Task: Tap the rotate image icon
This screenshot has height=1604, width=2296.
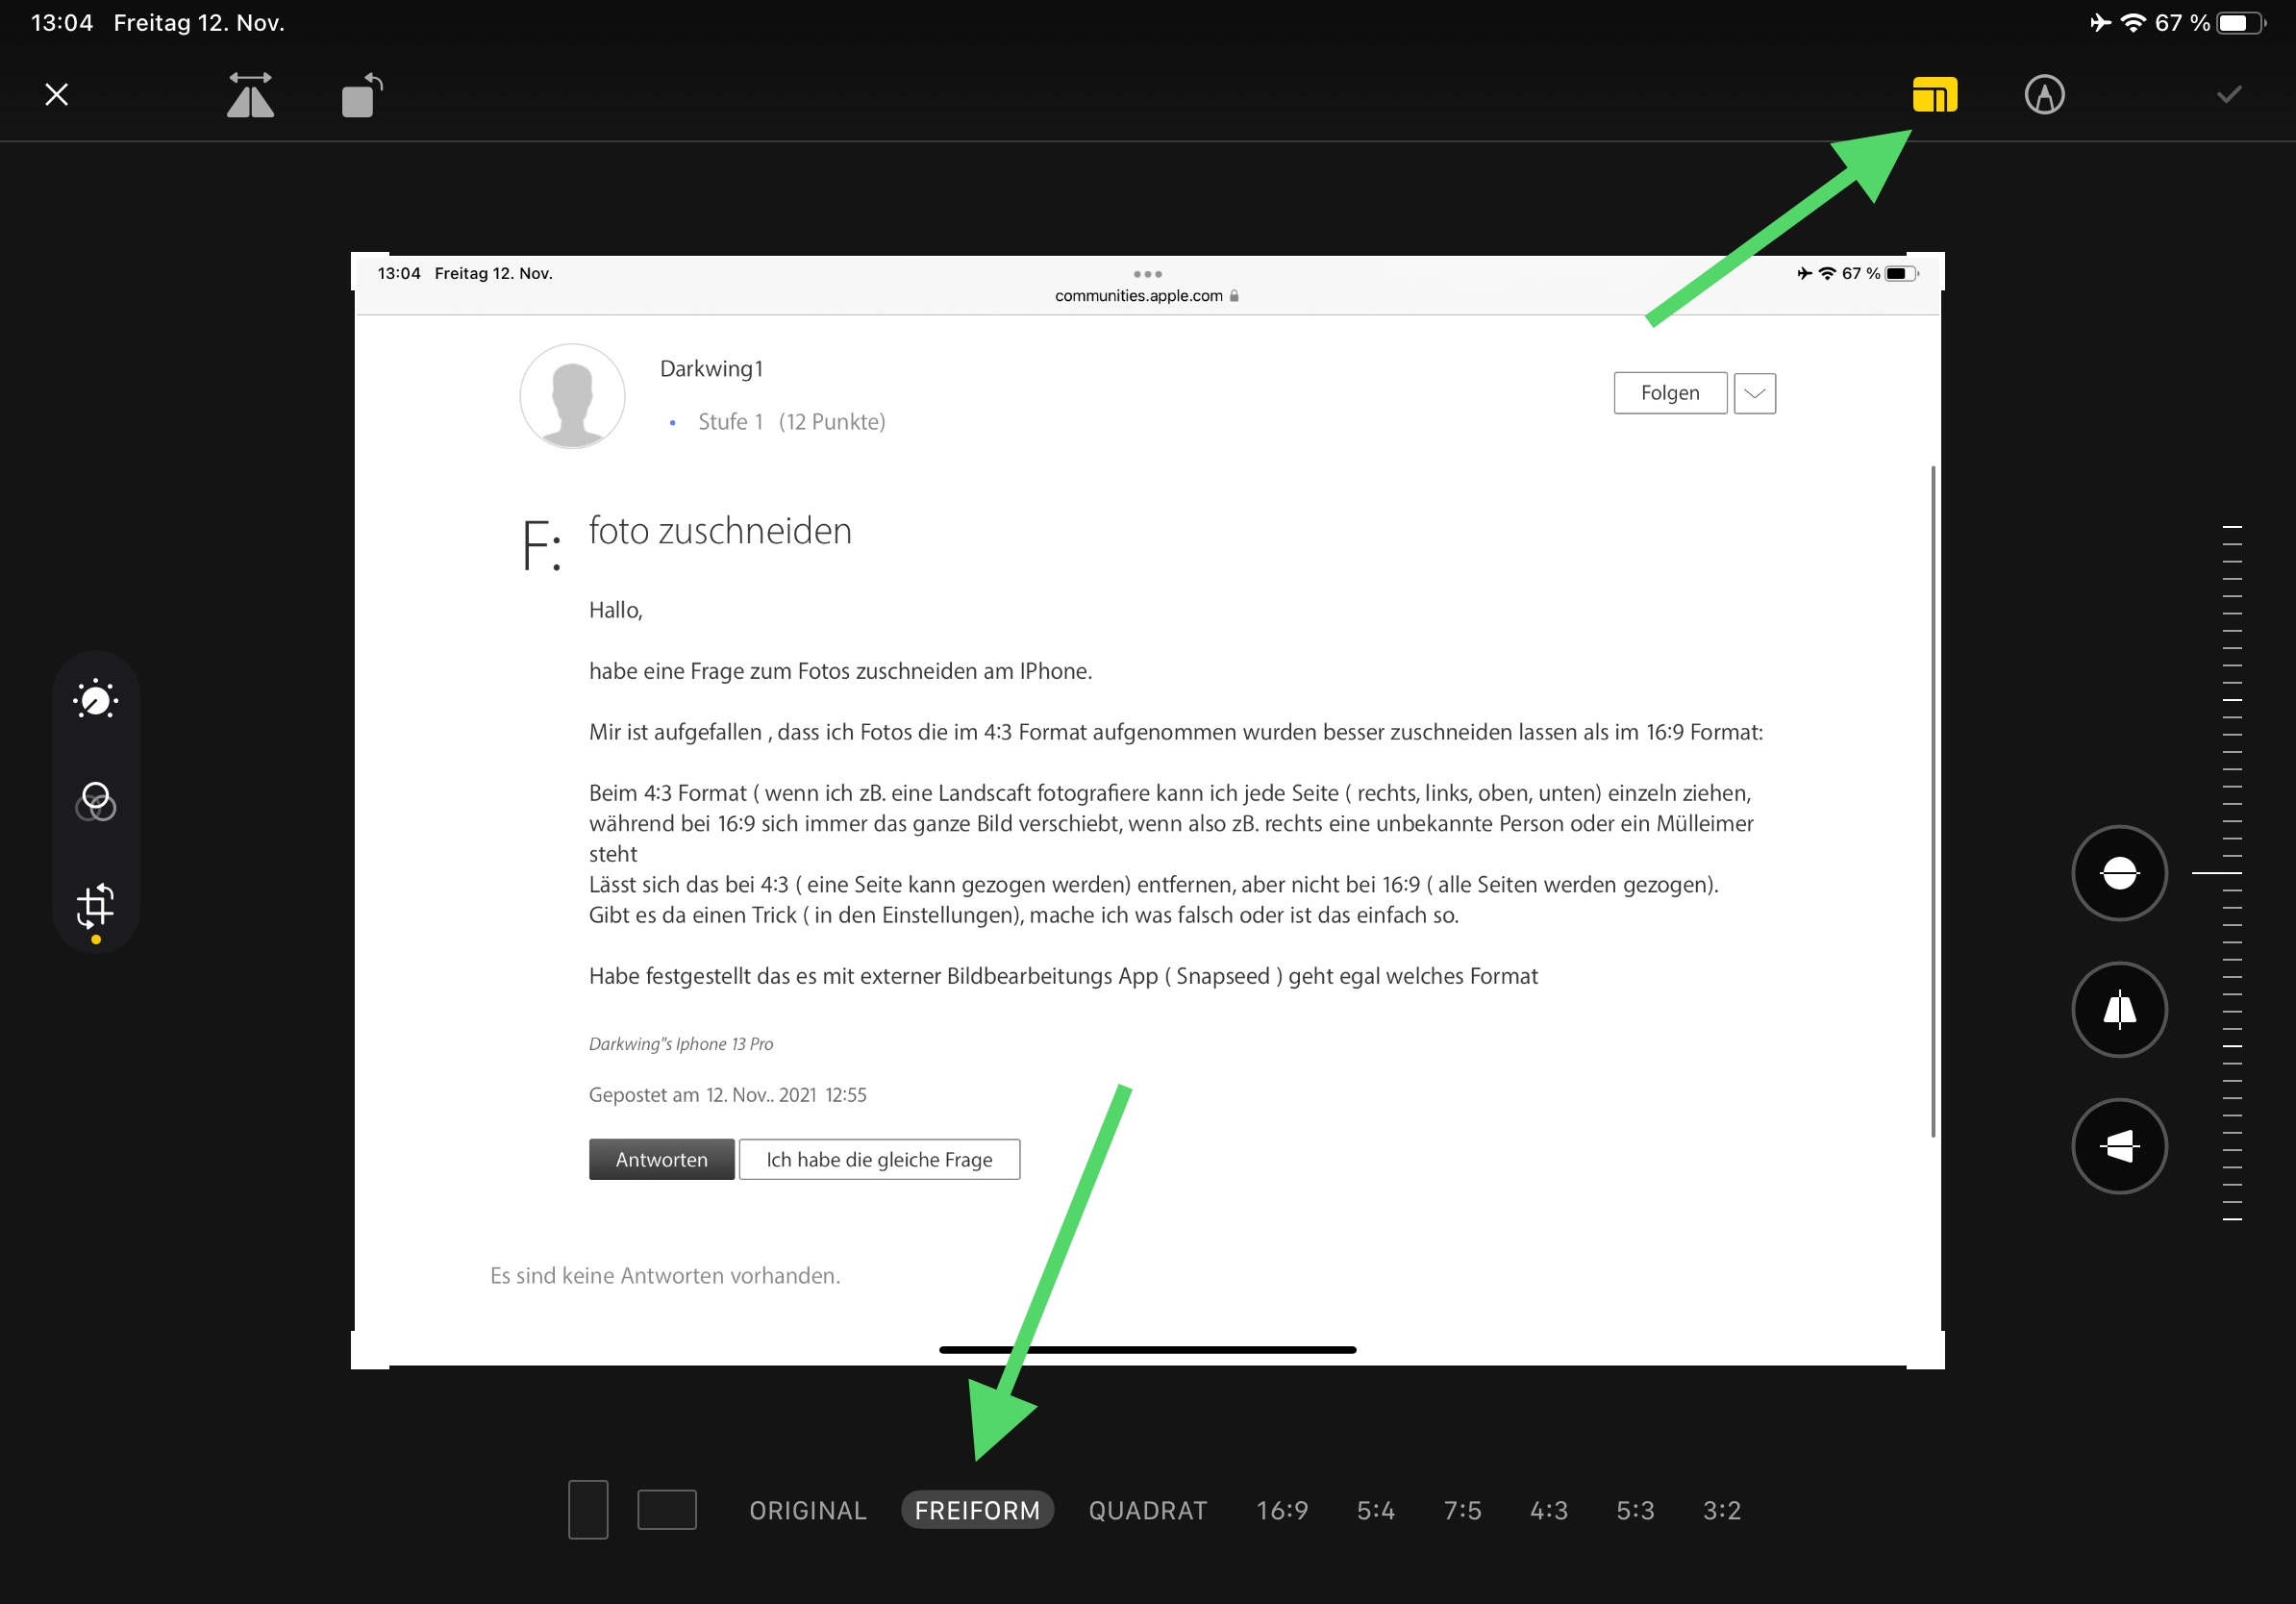Action: pyautogui.click(x=361, y=96)
